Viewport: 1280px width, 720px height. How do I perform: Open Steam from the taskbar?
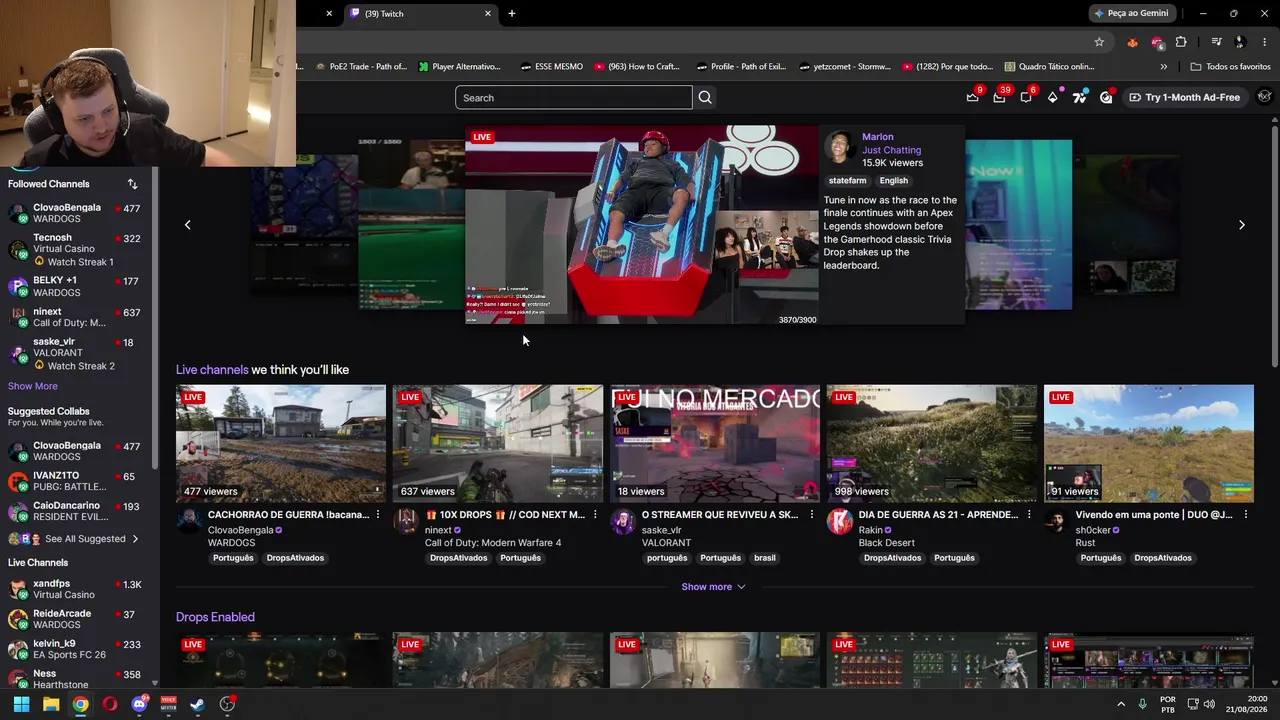pyautogui.click(x=198, y=704)
